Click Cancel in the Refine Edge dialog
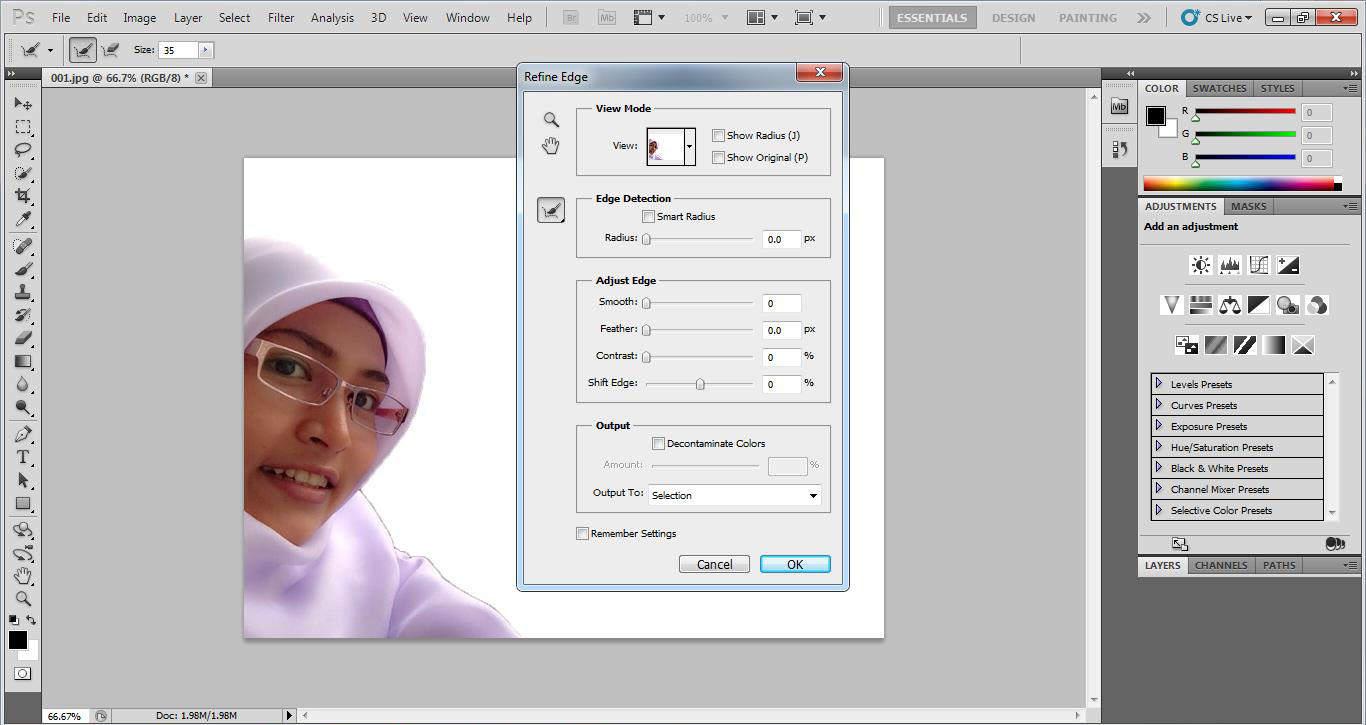 (714, 564)
